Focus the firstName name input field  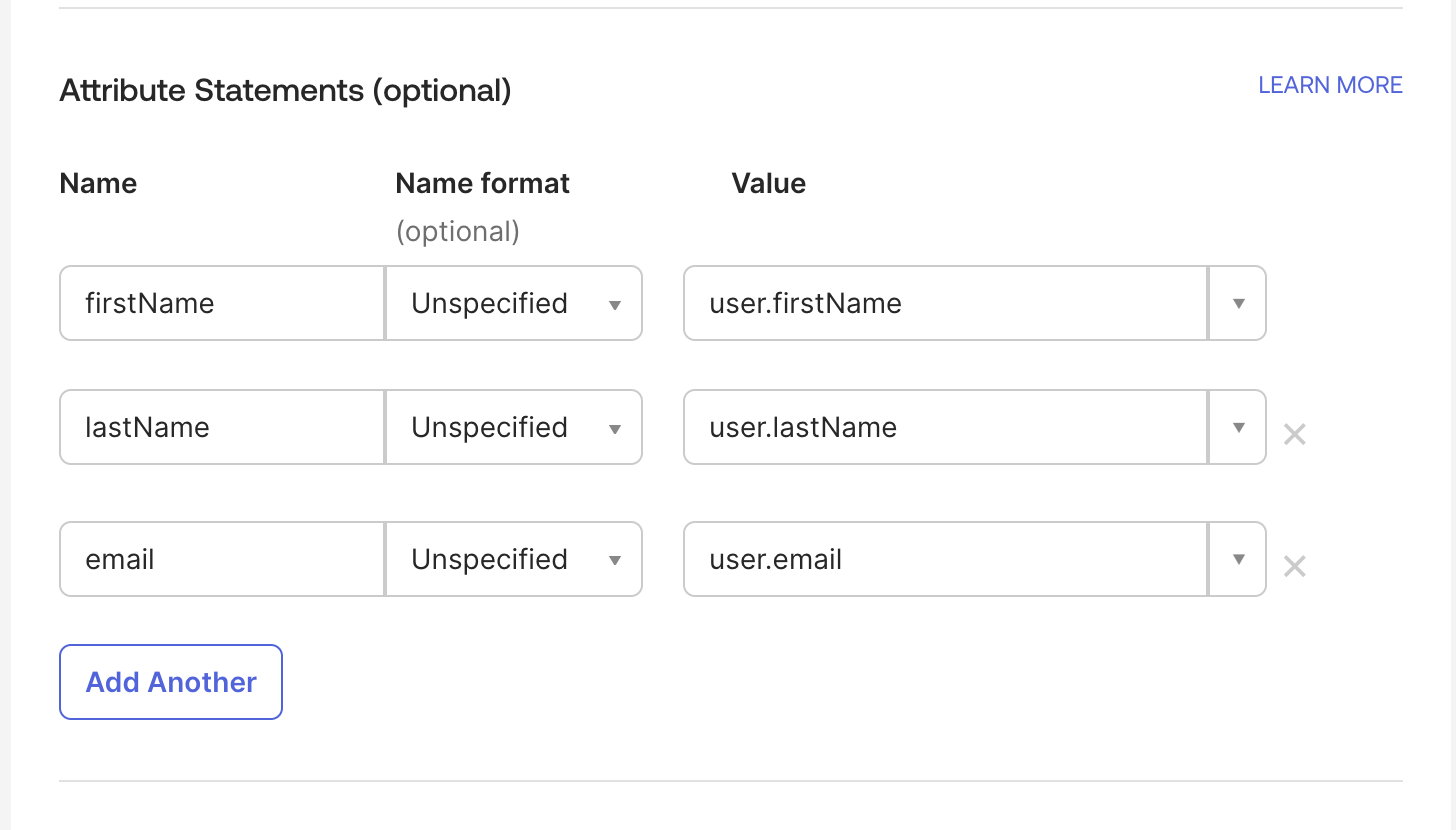[x=222, y=303]
